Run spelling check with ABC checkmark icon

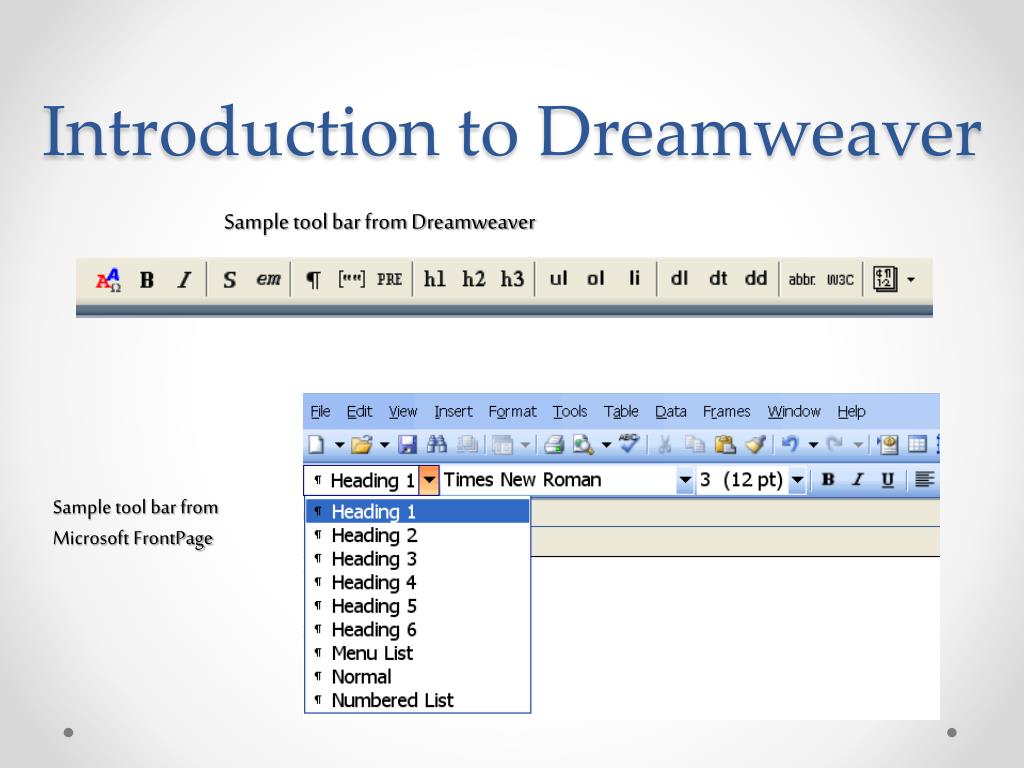click(x=629, y=443)
